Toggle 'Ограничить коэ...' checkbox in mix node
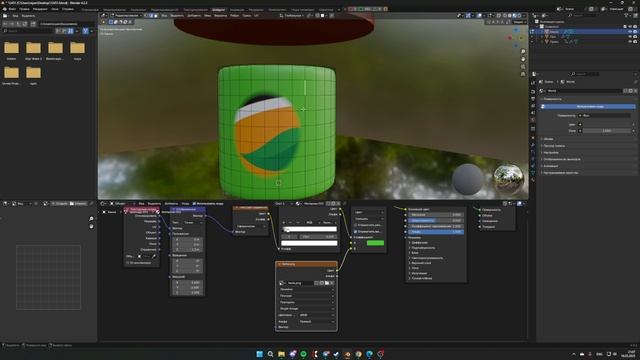The height and width of the screenshot is (360, 640). coord(355,231)
